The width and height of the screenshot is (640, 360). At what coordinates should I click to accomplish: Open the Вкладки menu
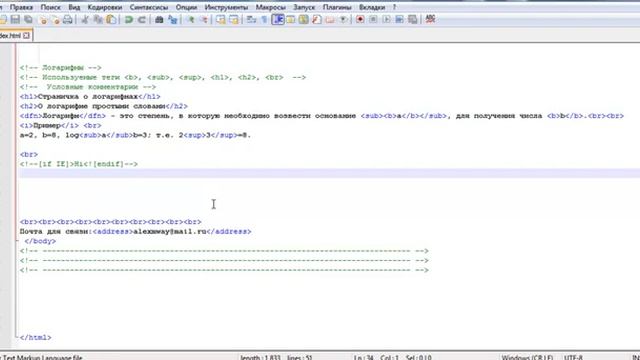click(372, 7)
